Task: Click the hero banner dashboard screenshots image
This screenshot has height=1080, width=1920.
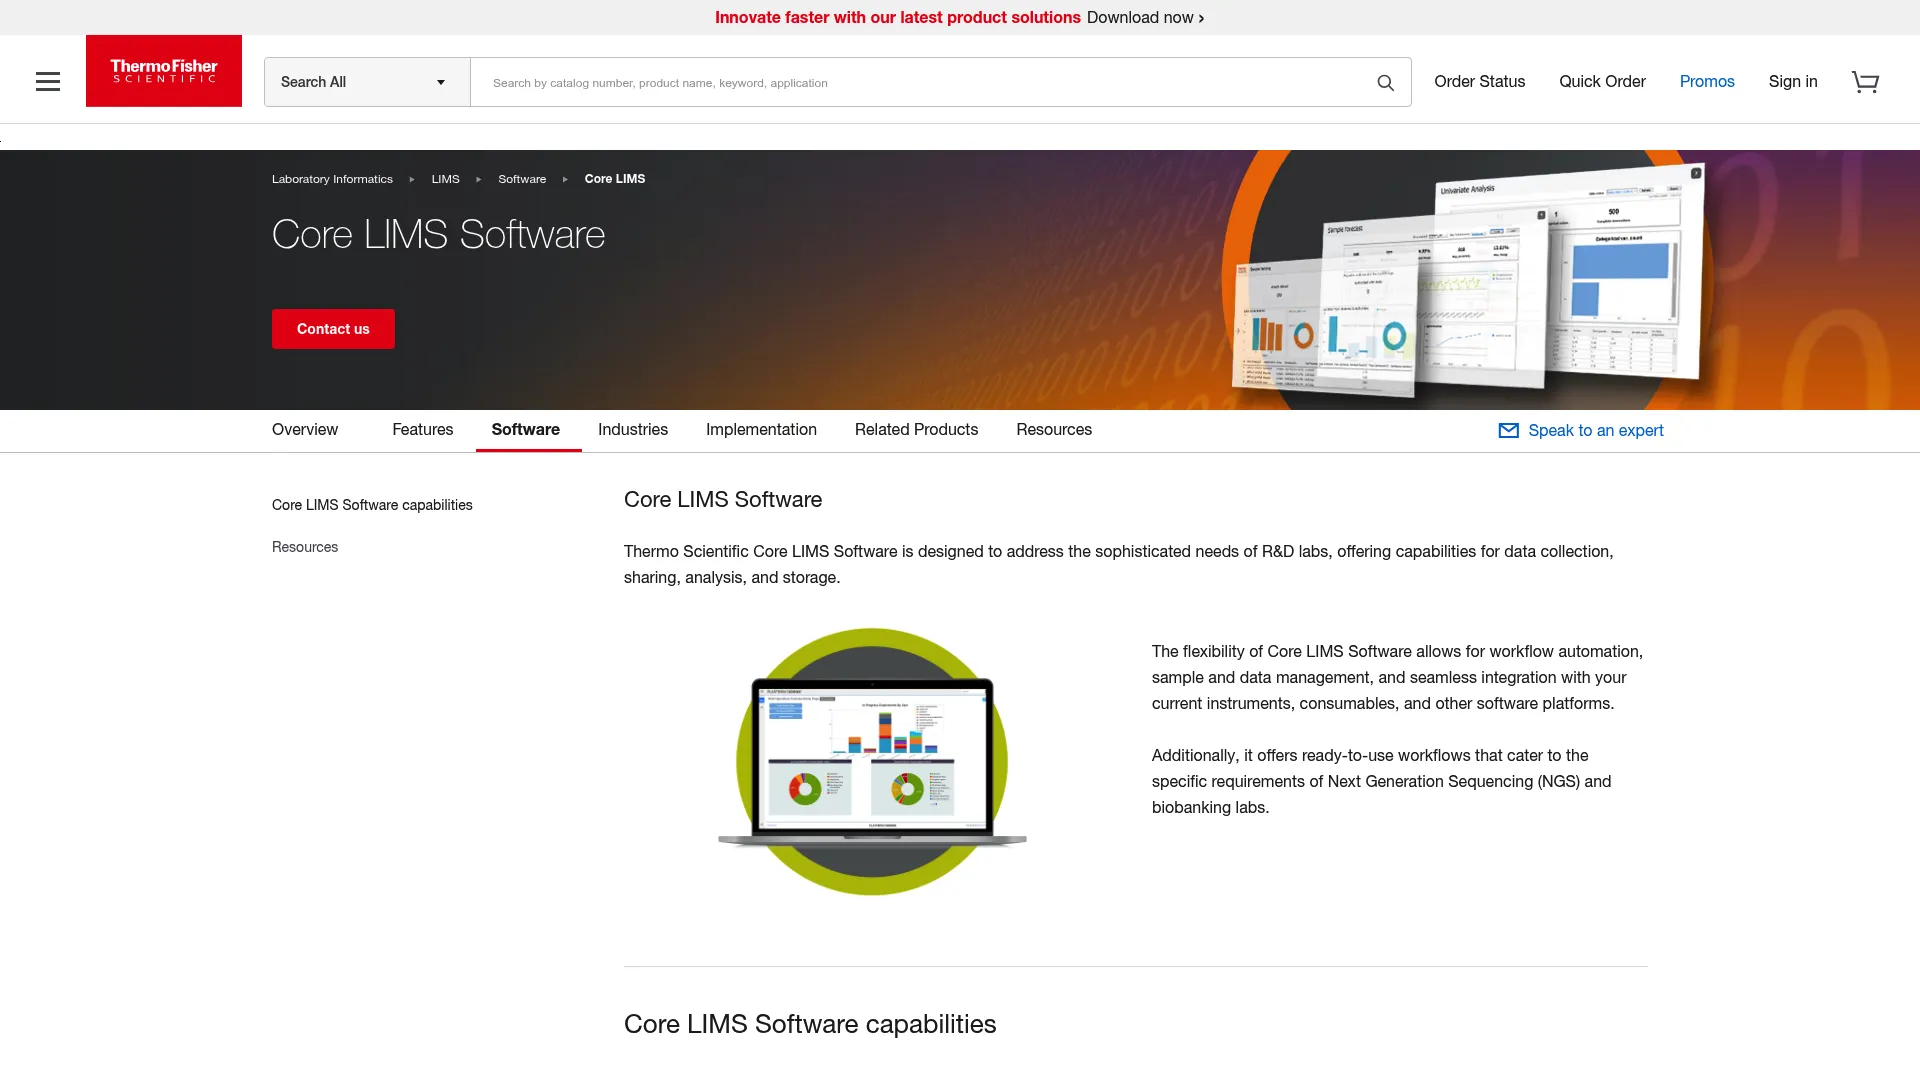Action: [1467, 282]
